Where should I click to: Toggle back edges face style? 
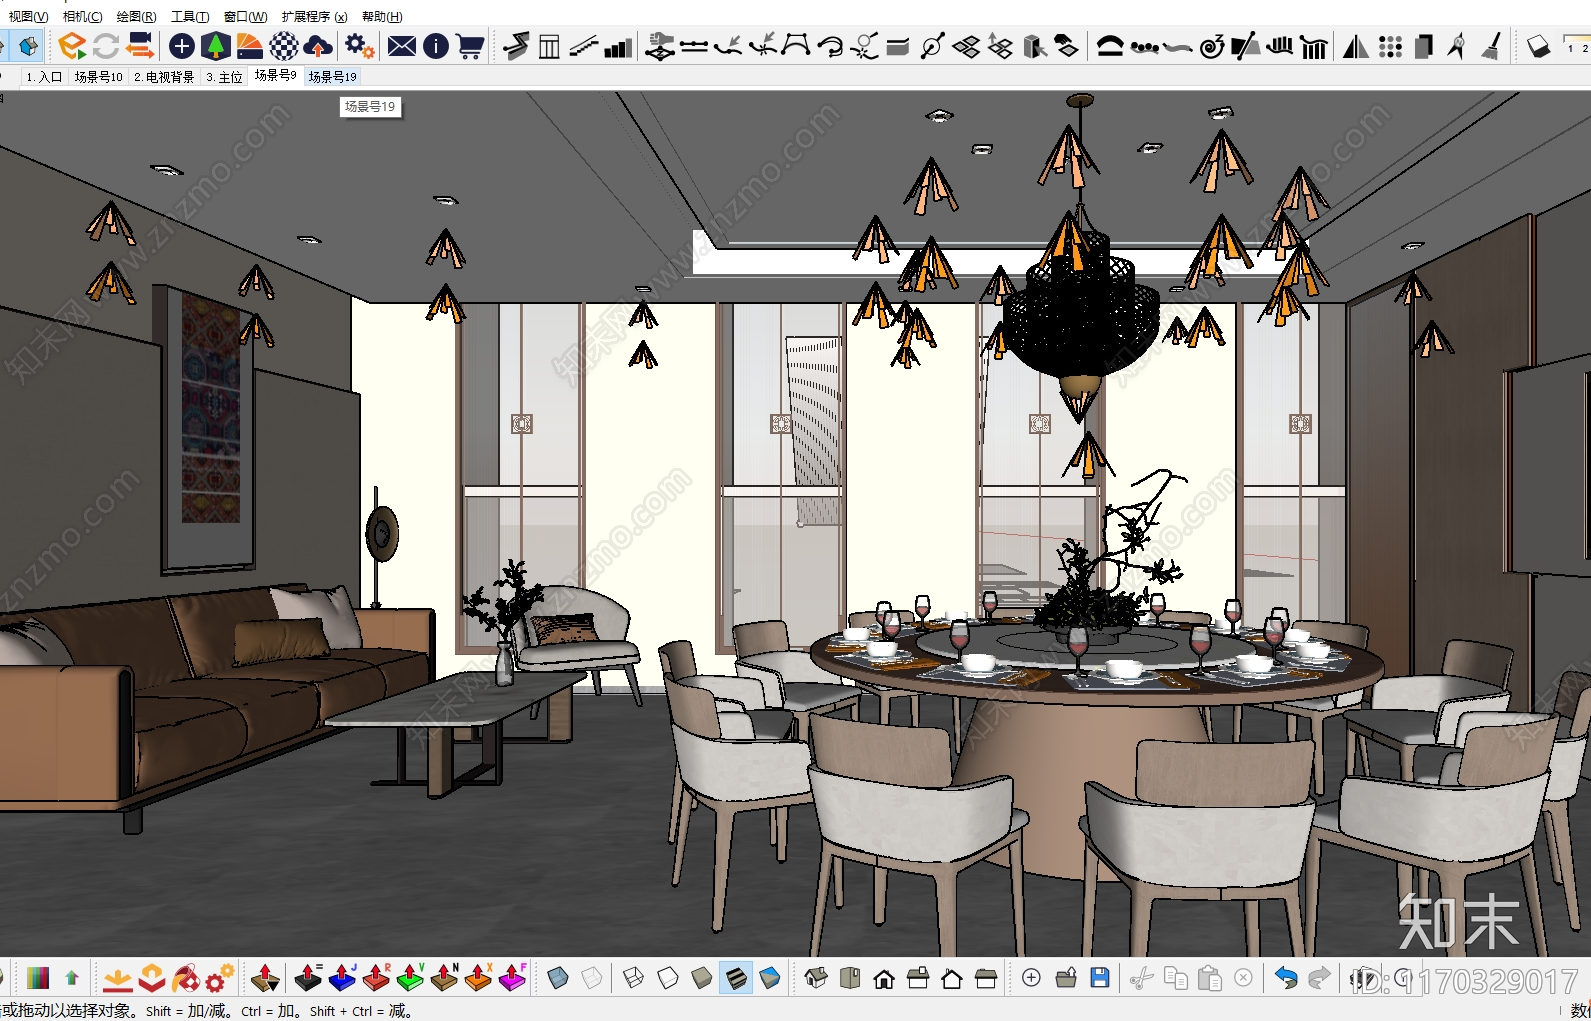[x=593, y=978]
